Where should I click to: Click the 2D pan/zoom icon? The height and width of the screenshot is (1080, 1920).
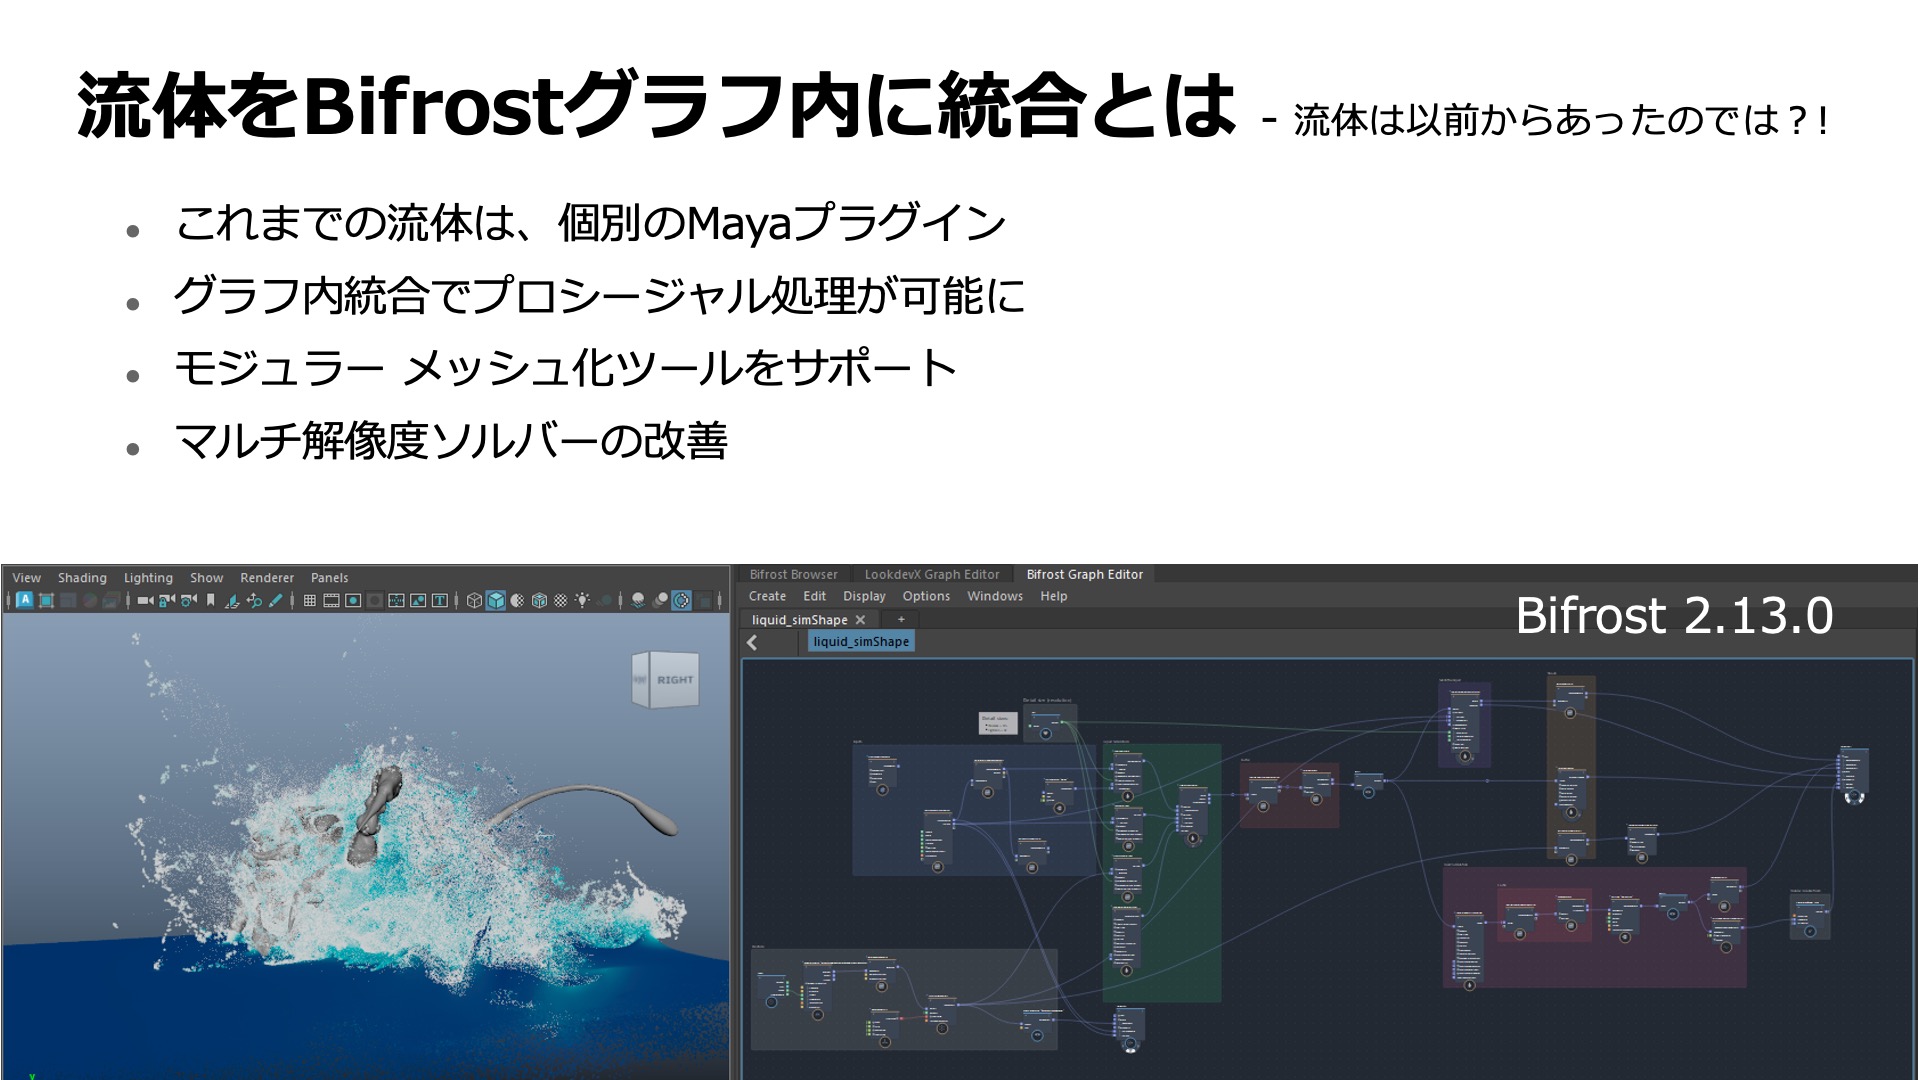254,600
